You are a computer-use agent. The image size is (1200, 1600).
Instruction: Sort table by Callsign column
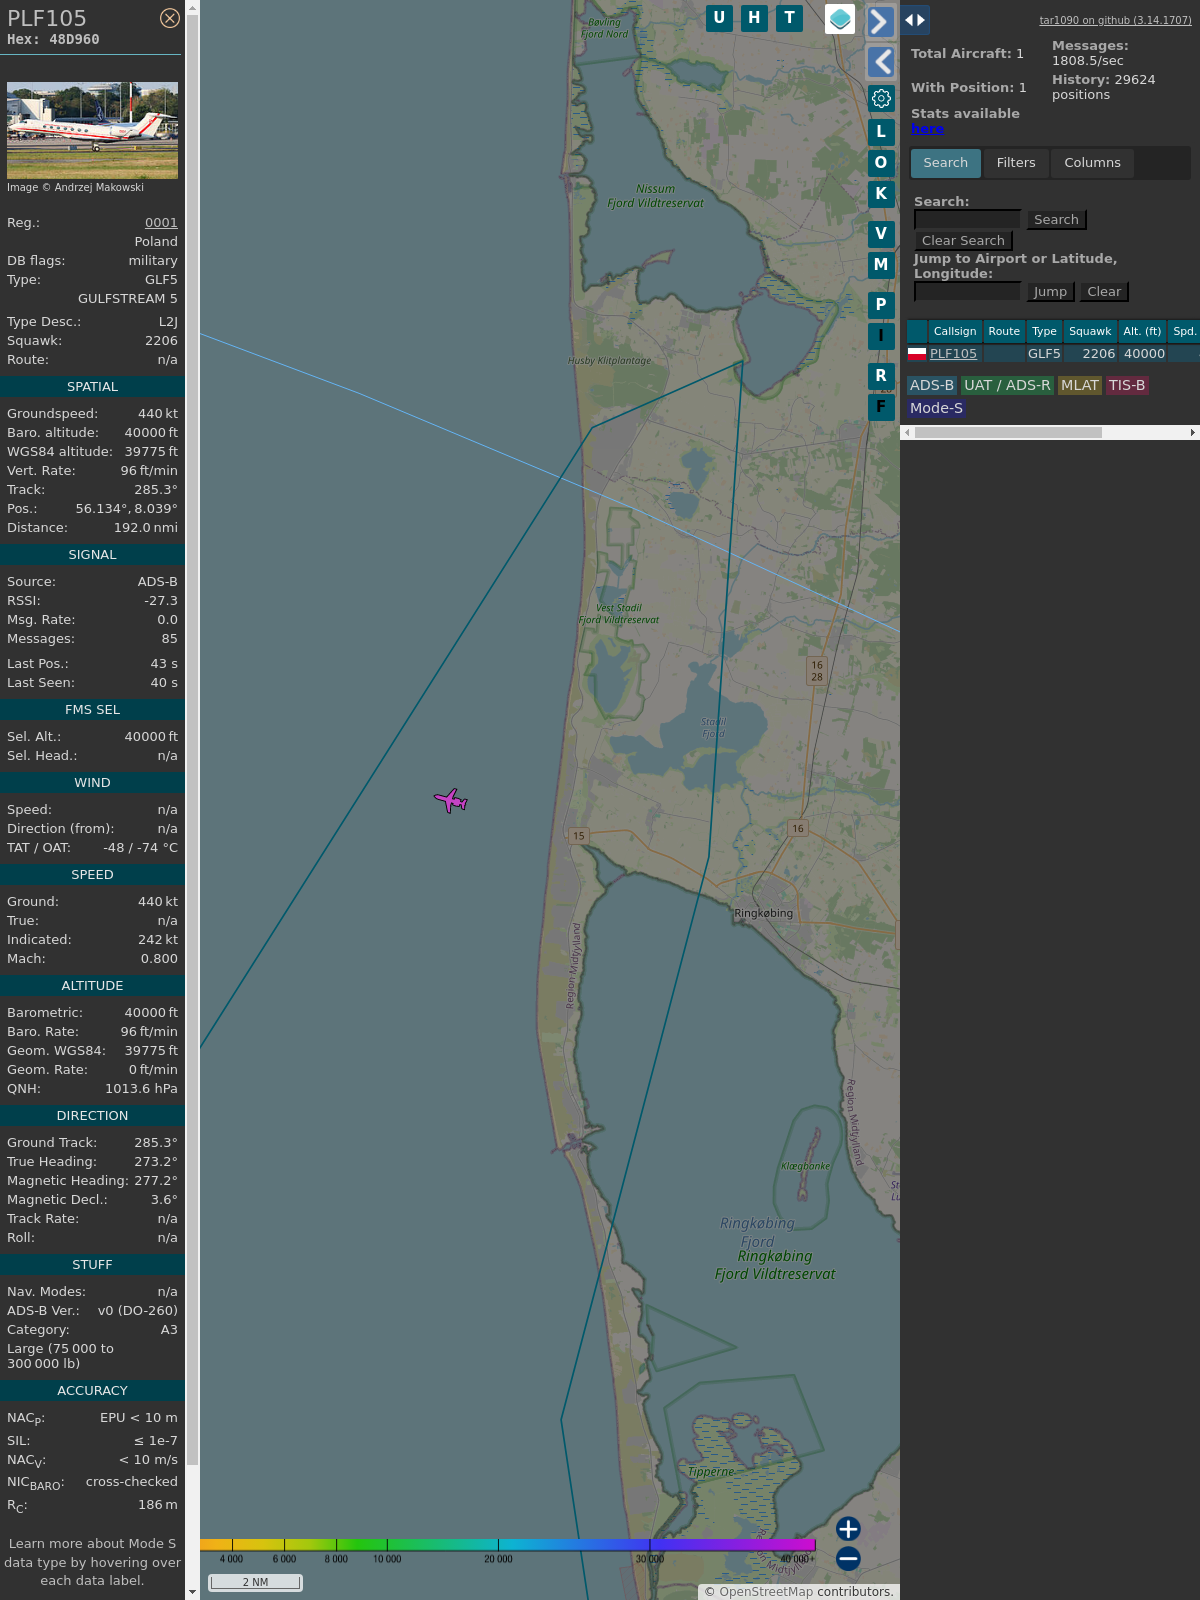[954, 331]
